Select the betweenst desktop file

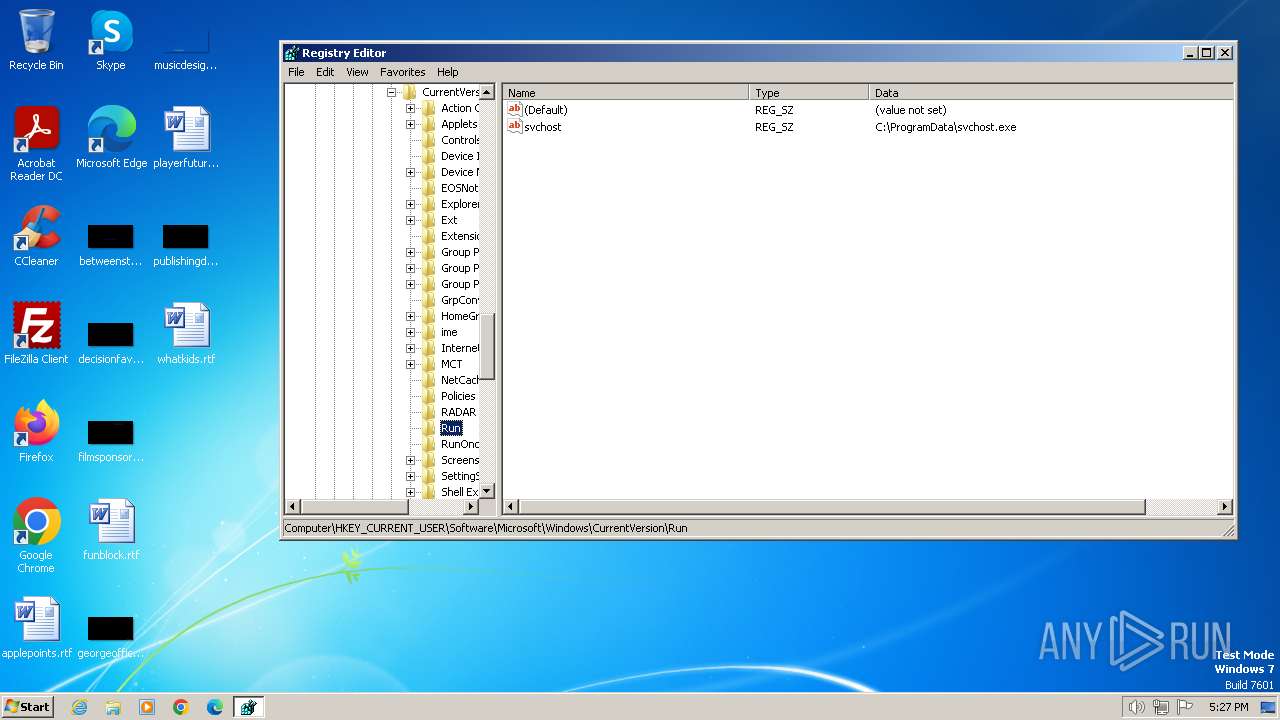point(111,245)
